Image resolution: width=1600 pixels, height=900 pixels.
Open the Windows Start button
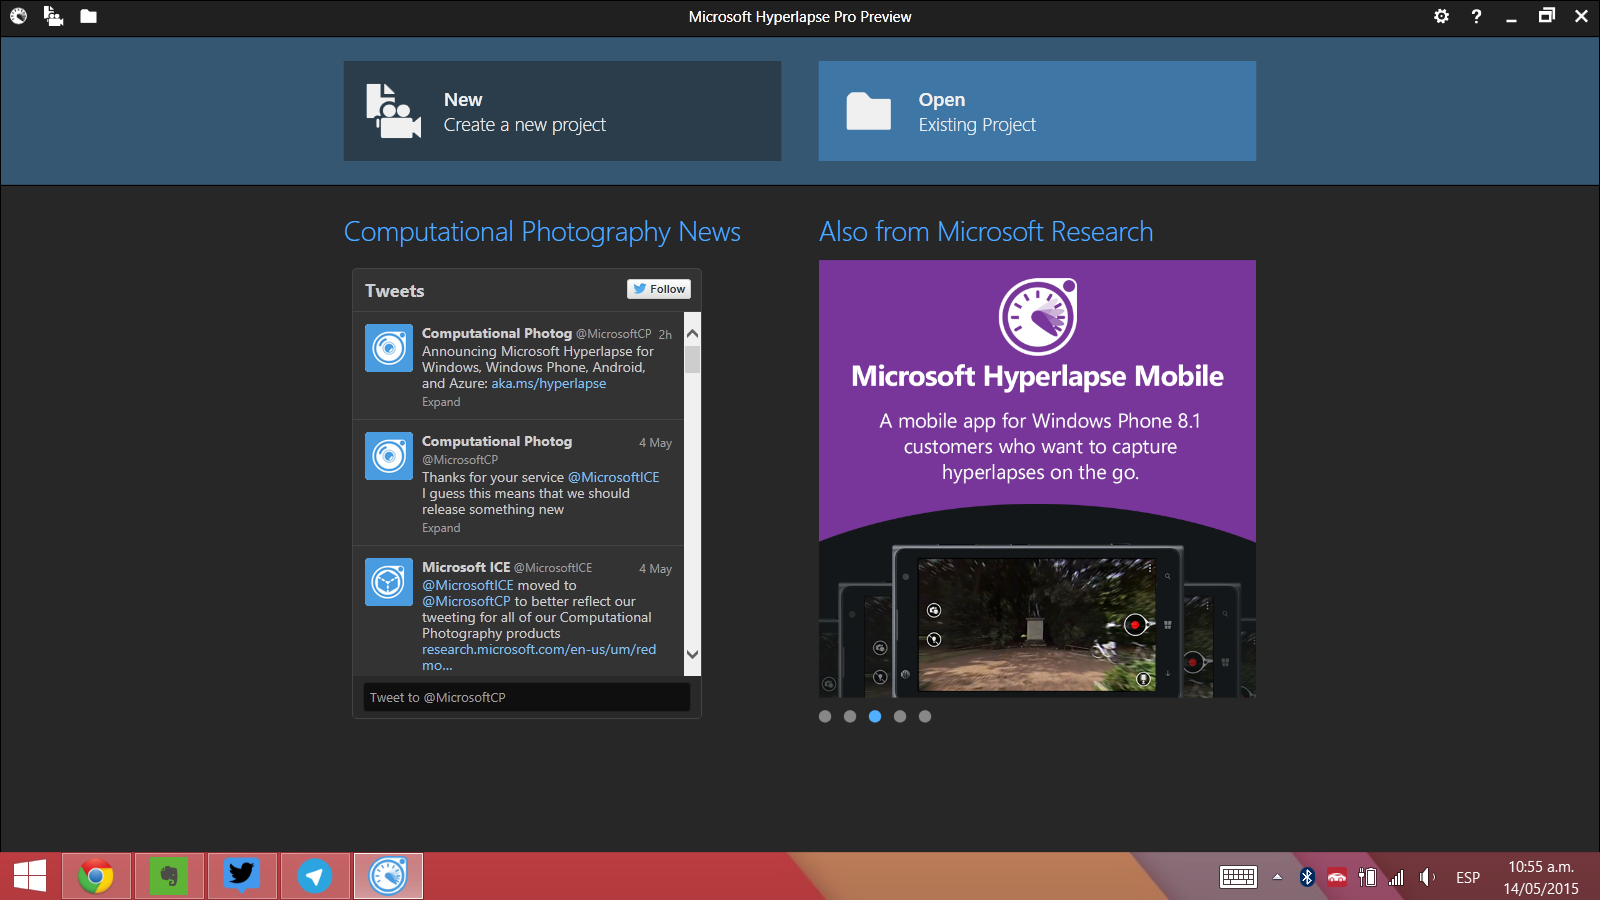pyautogui.click(x=30, y=877)
